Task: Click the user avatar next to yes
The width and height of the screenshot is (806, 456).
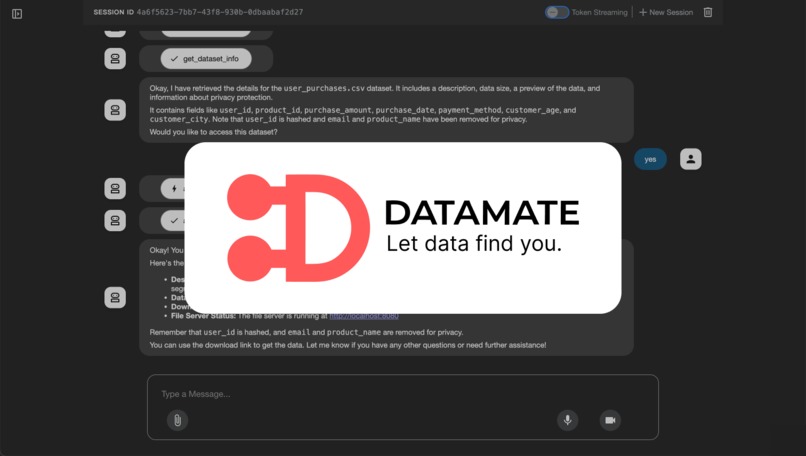Action: pos(690,159)
